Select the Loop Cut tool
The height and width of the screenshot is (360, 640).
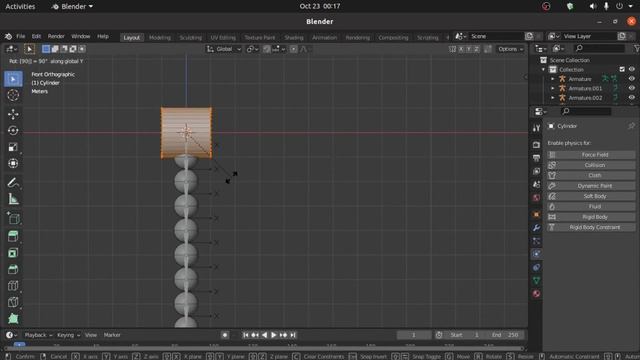(13, 286)
